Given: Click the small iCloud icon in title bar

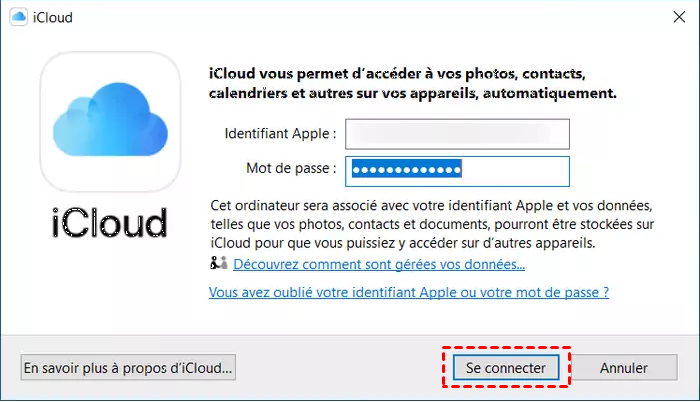Looking at the screenshot, I should 18,17.
